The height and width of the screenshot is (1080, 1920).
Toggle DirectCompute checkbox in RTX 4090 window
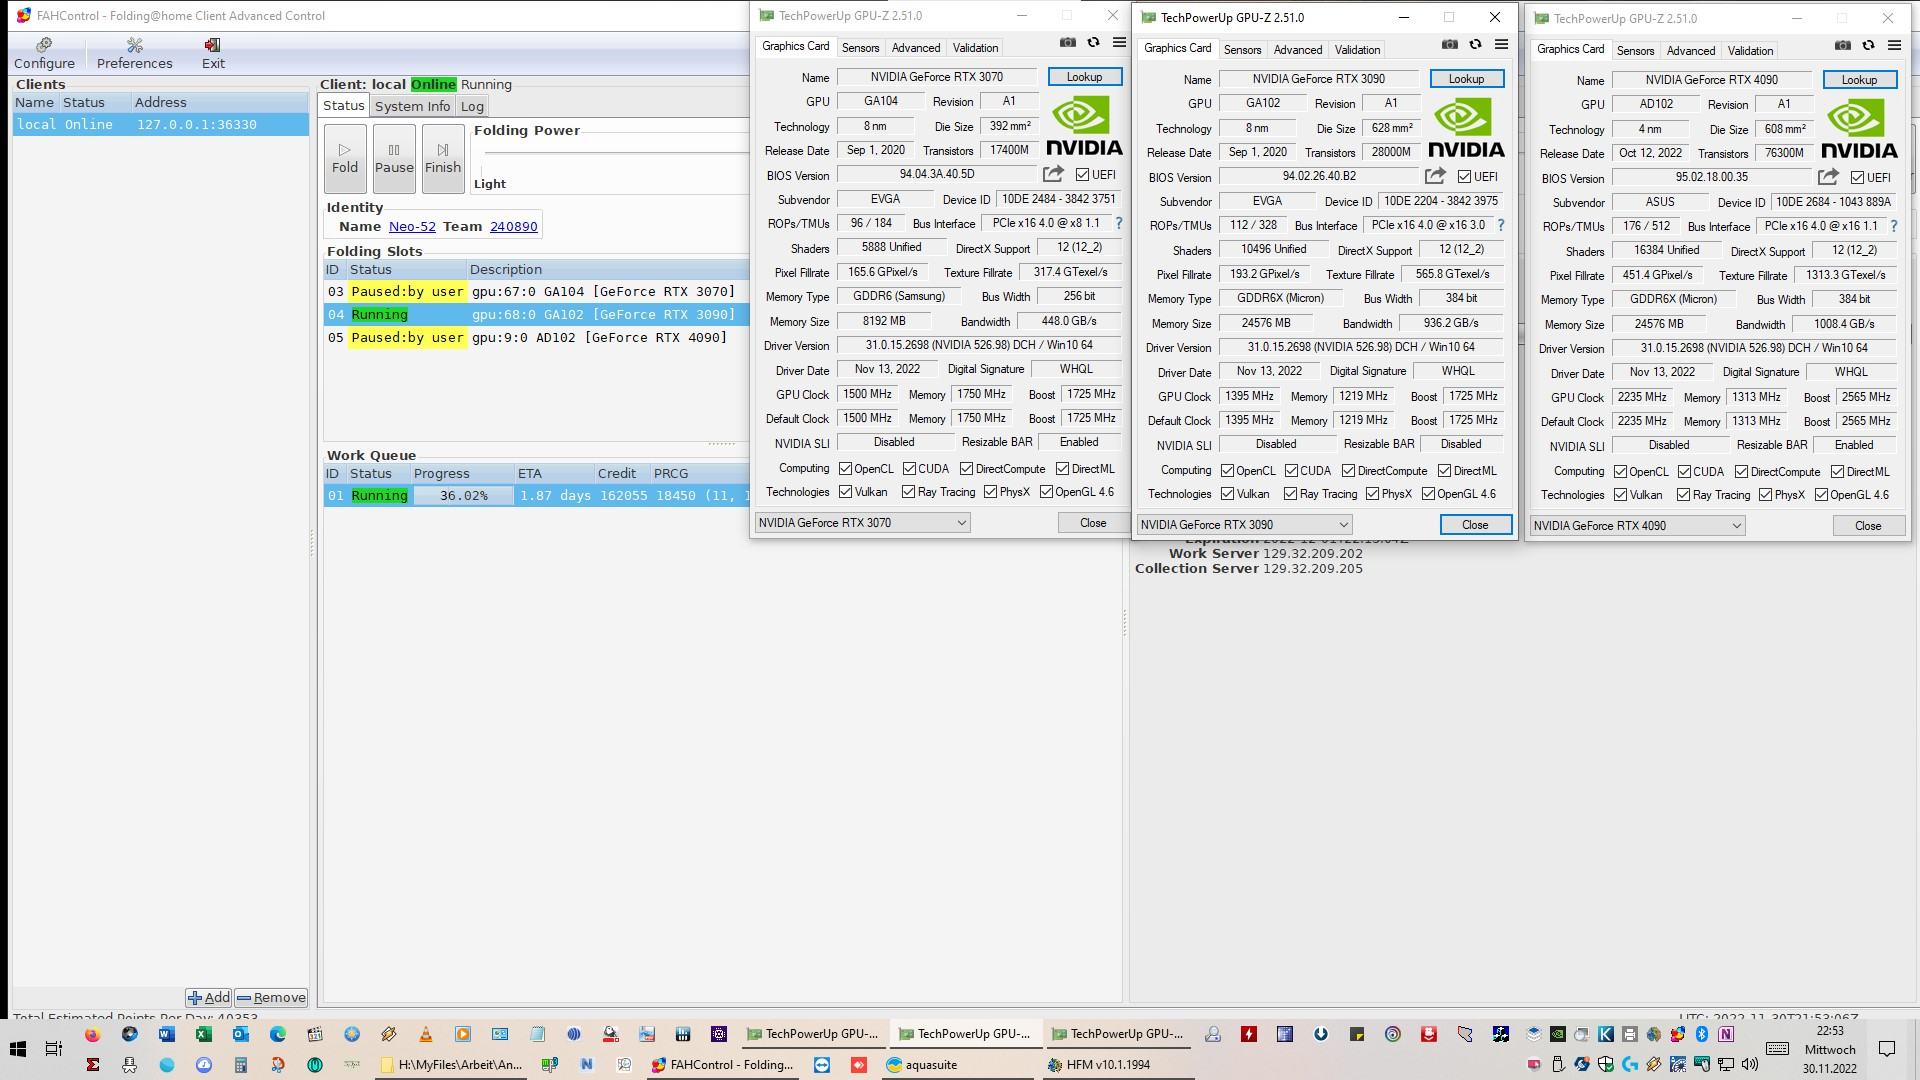[x=1741, y=472]
